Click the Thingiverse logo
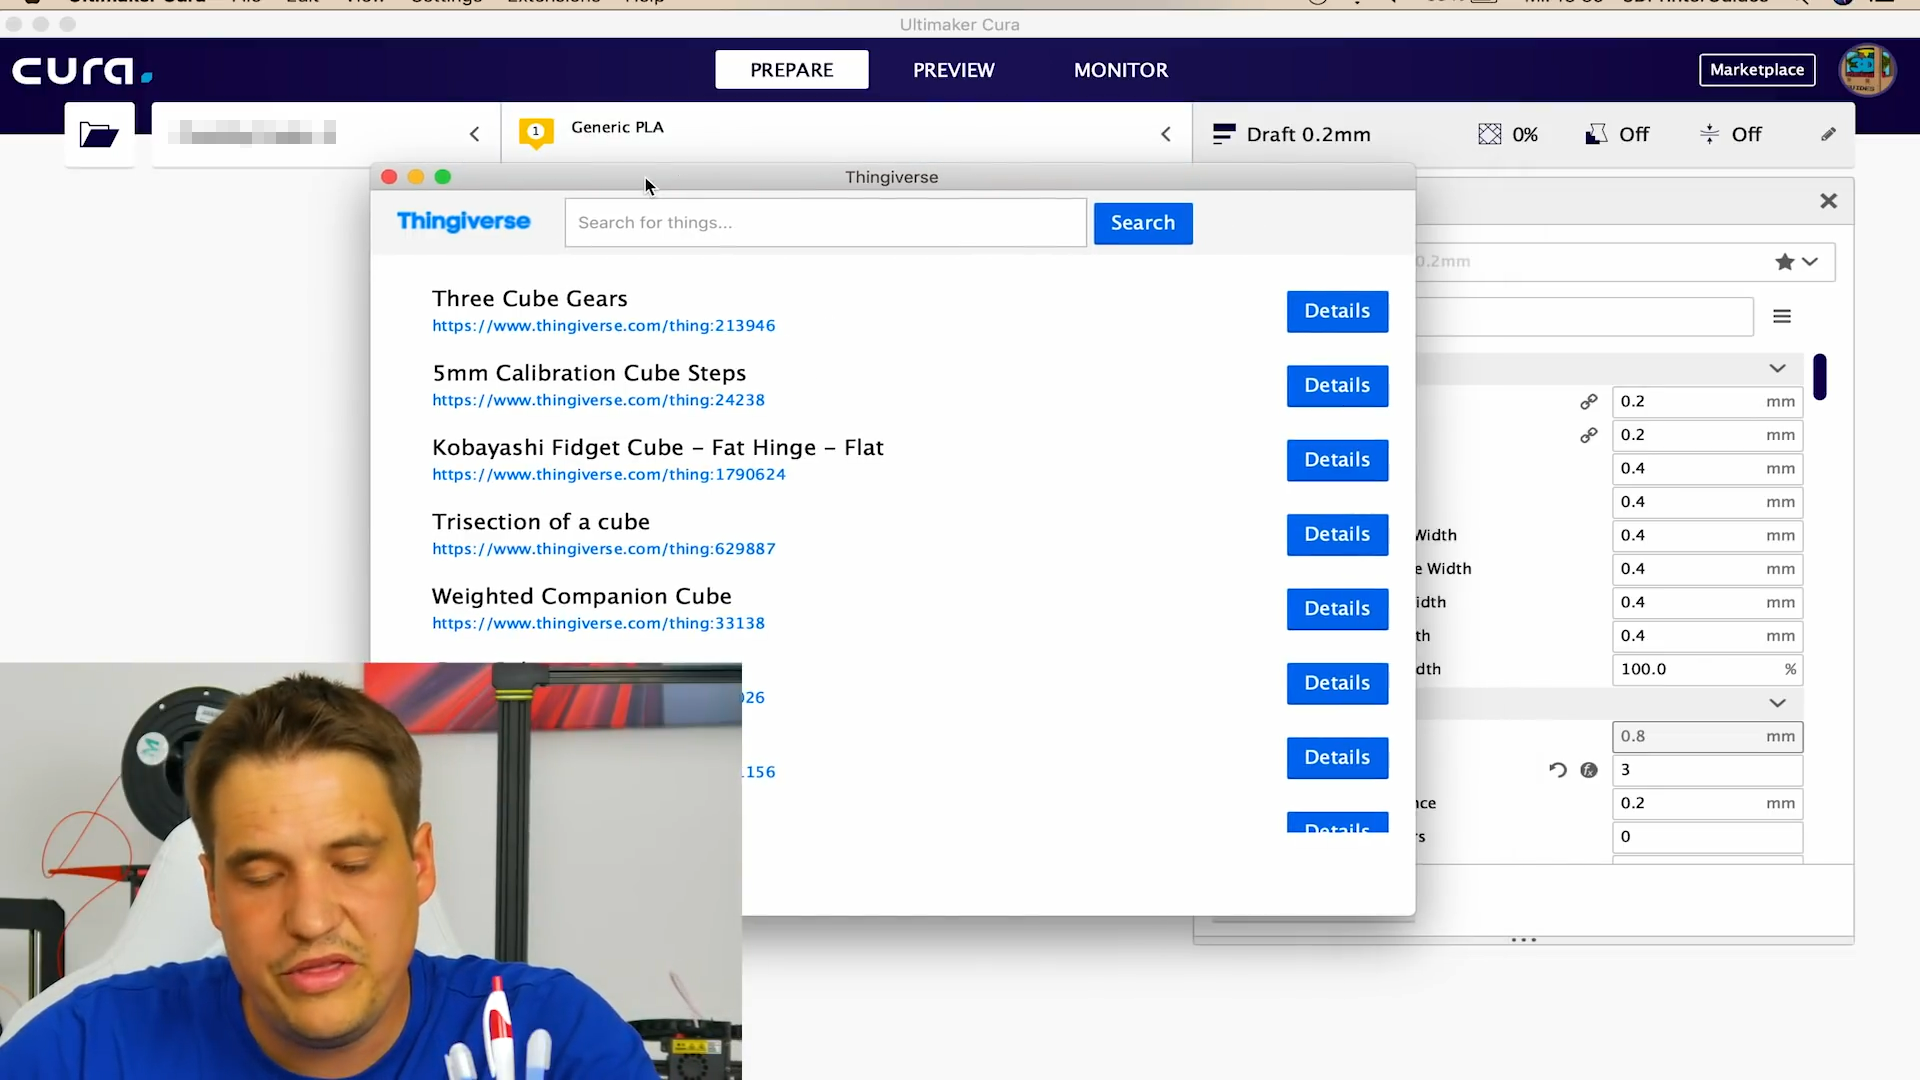Screen dimensions: 1920x1080 (464, 221)
